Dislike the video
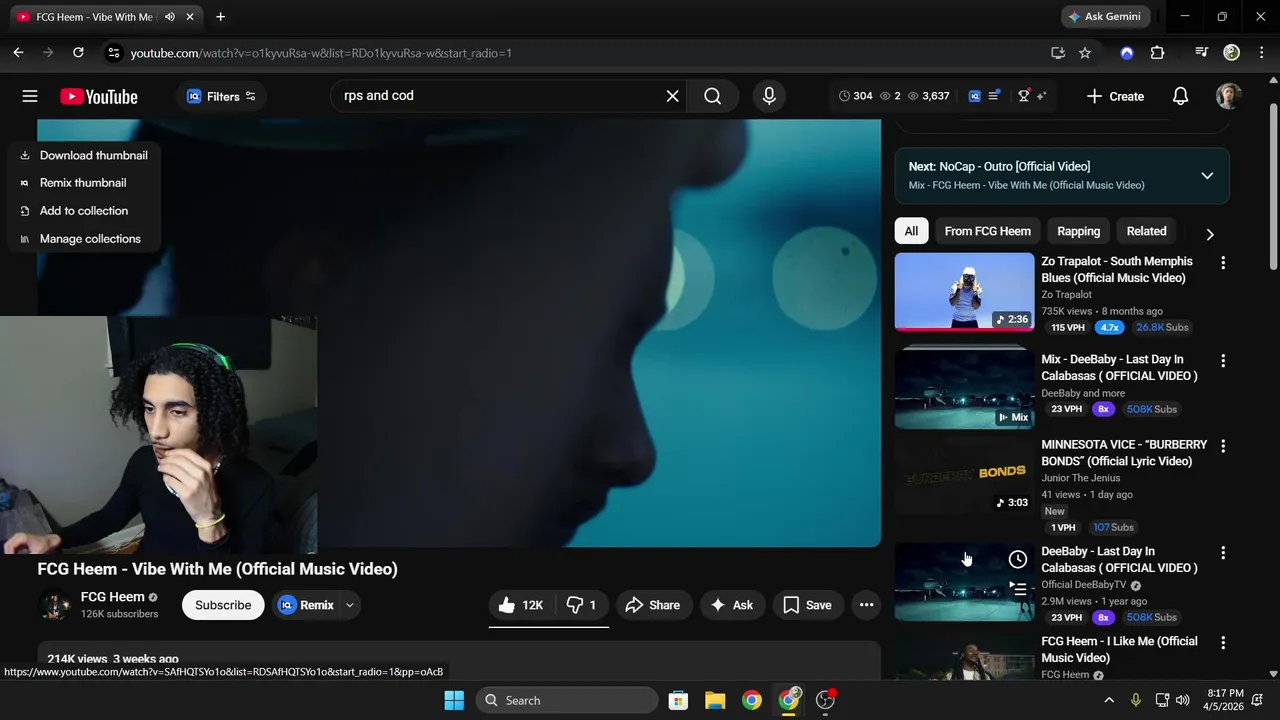This screenshot has width=1280, height=720. click(x=581, y=605)
